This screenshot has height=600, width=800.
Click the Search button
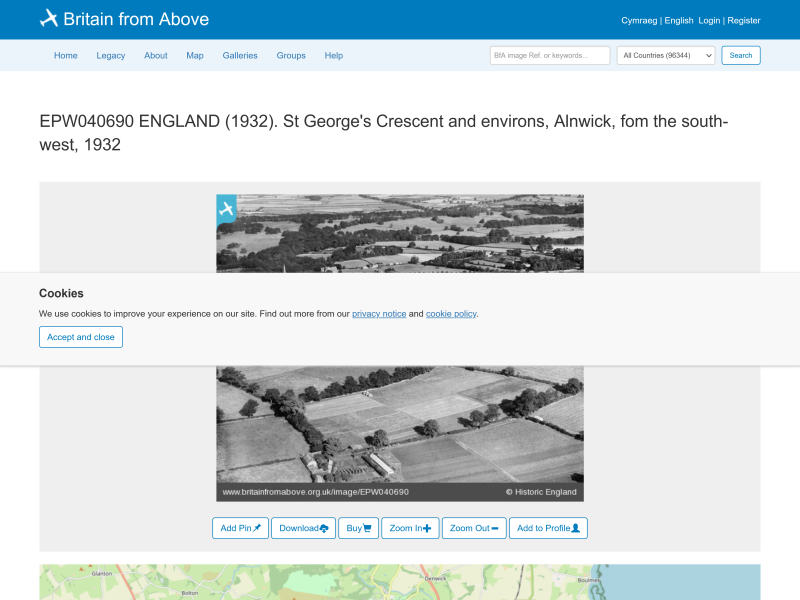click(x=741, y=55)
